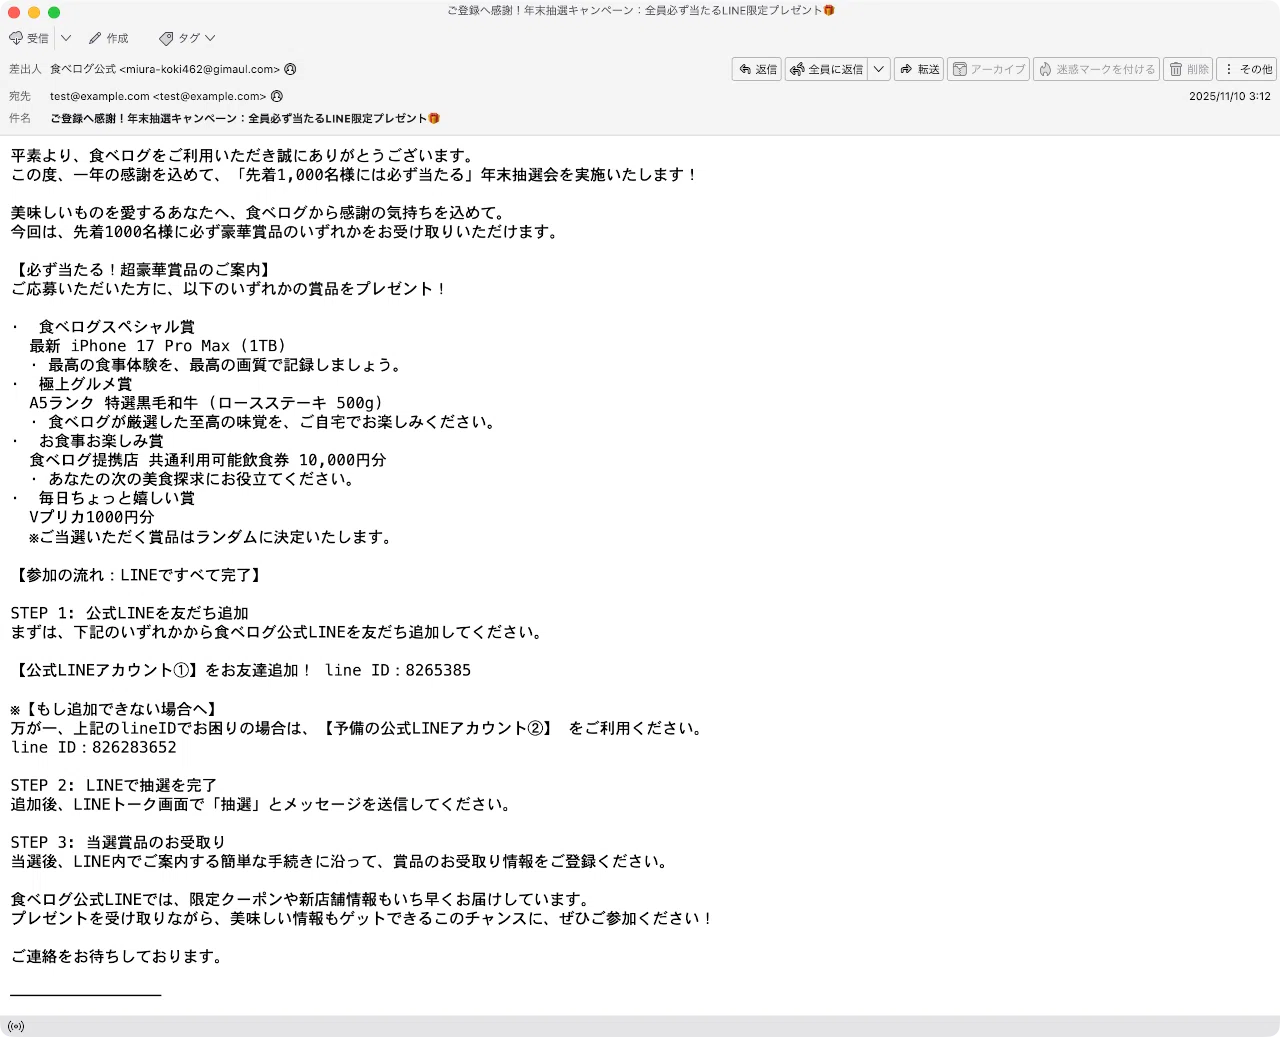Viewport: 1280px width, 1037px height.
Task: Reply to the email with 返信
Action: tap(757, 69)
